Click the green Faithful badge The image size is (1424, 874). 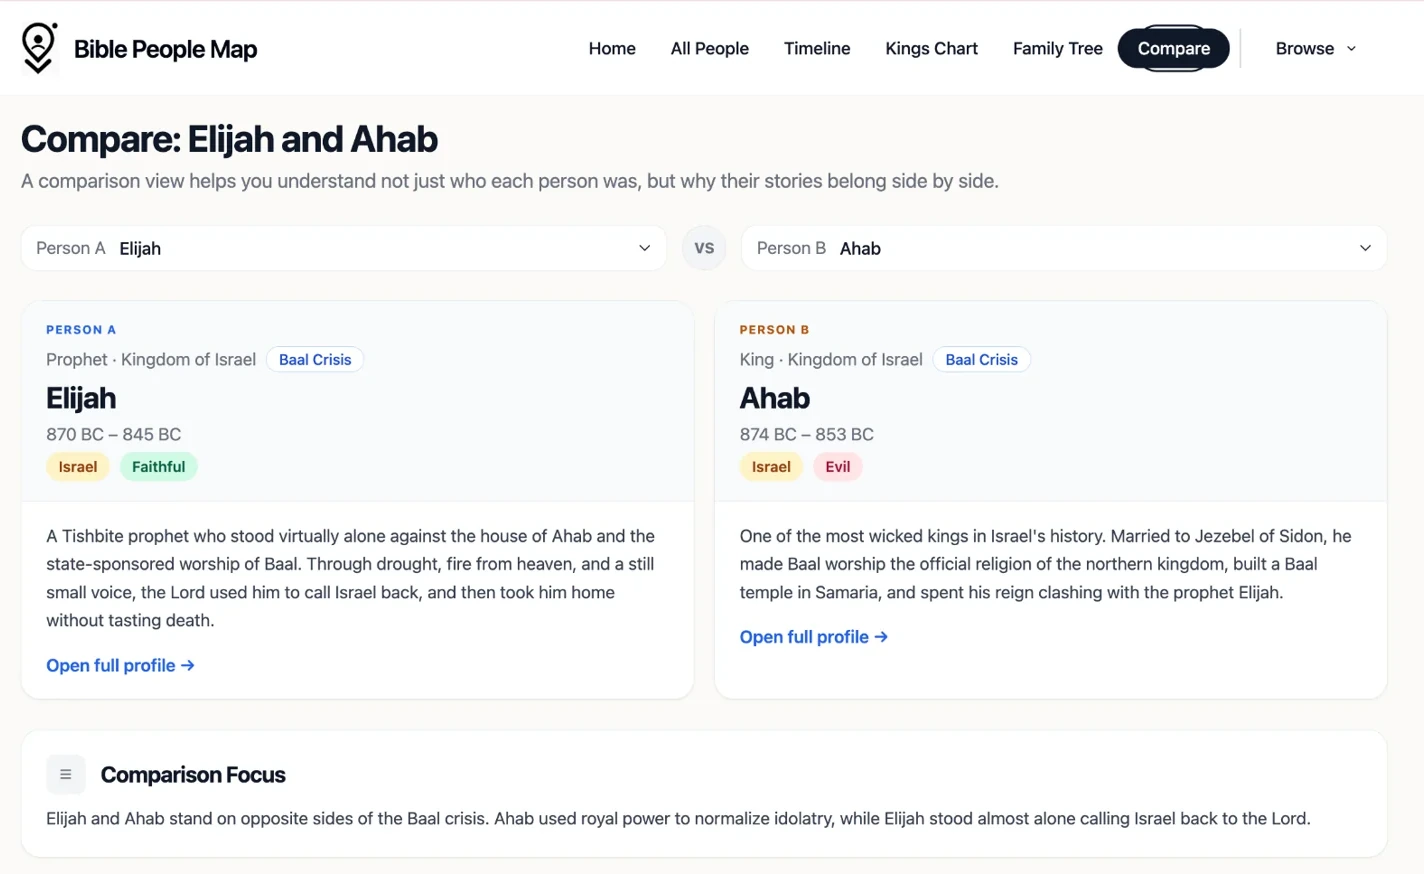point(158,467)
